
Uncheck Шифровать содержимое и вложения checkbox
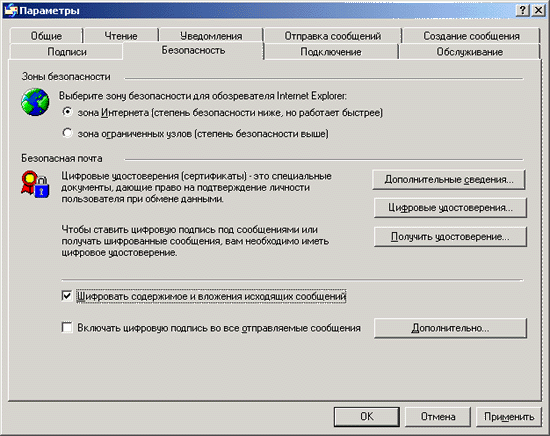coord(67,296)
